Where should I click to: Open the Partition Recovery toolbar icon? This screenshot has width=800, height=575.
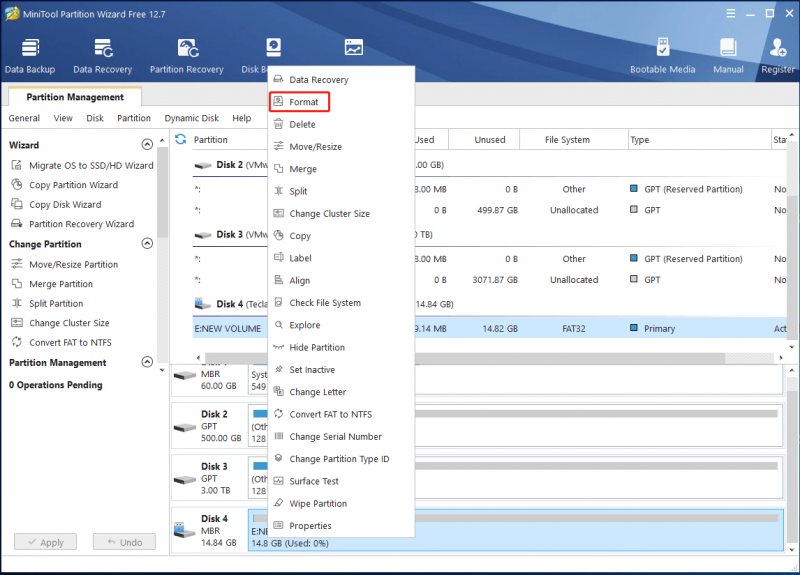(187, 48)
